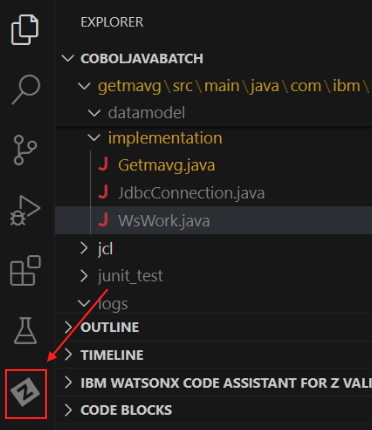Open the Explorer files icon in activity bar

25,30
